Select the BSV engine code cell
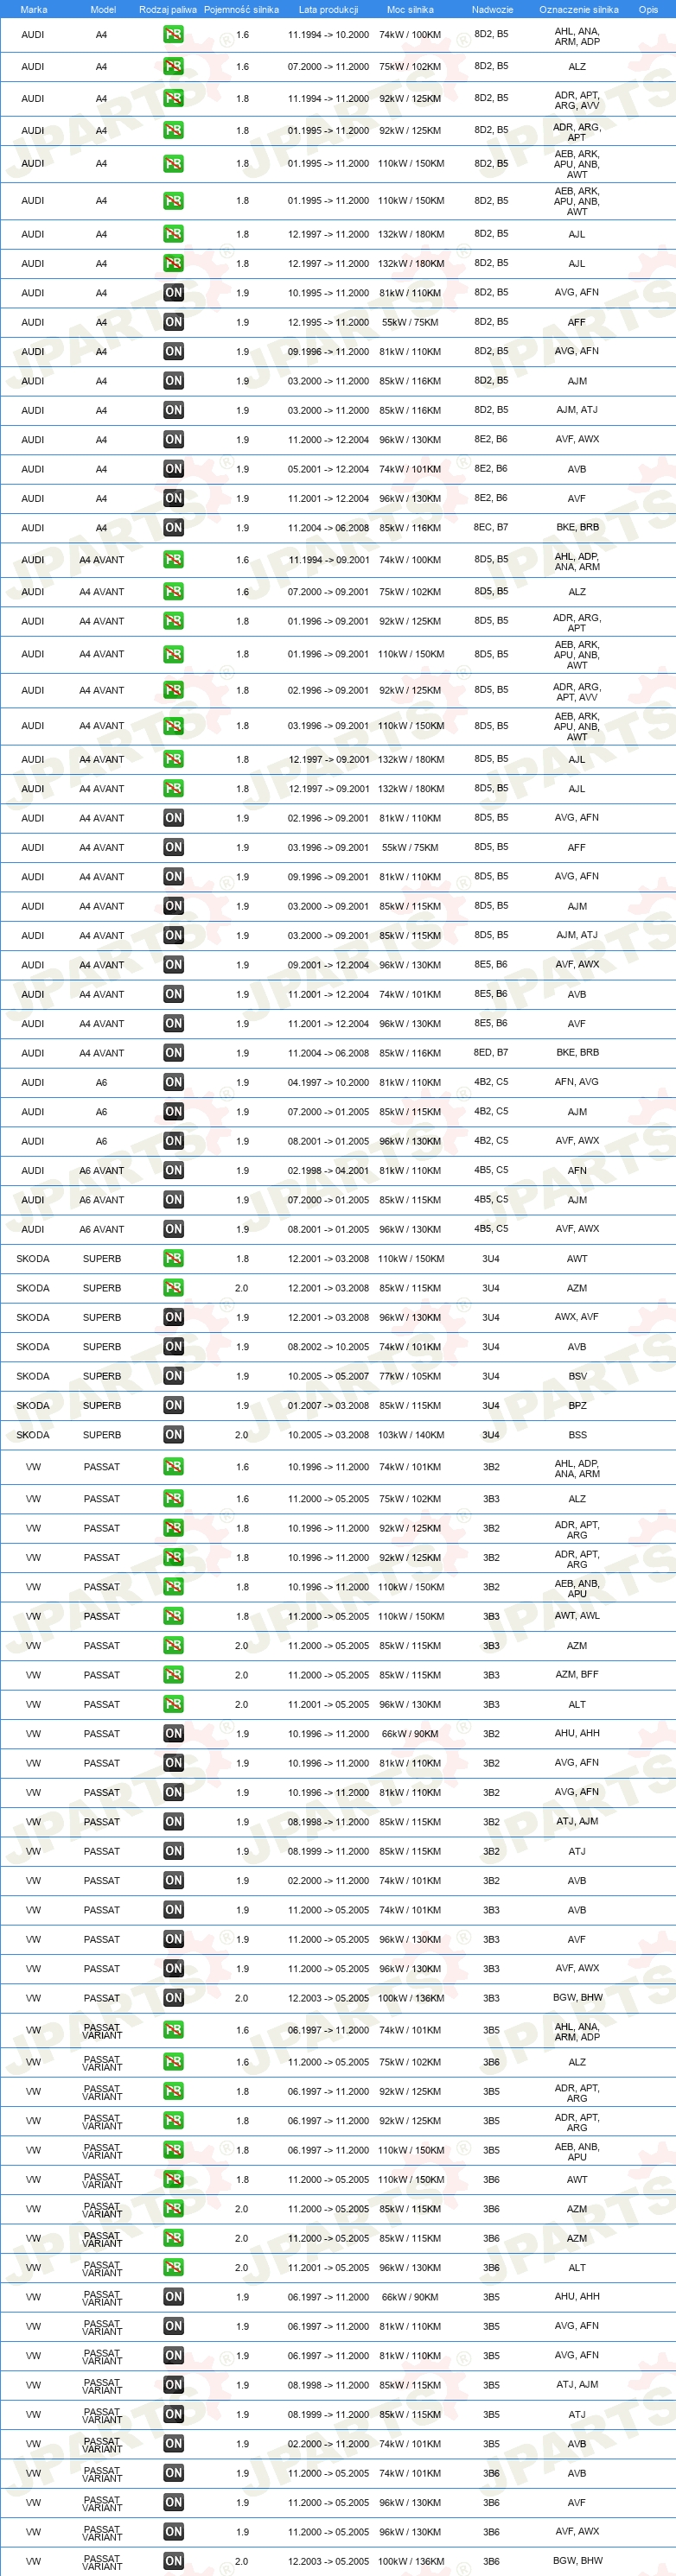Viewport: 676px width, 2576px height. click(x=577, y=1376)
